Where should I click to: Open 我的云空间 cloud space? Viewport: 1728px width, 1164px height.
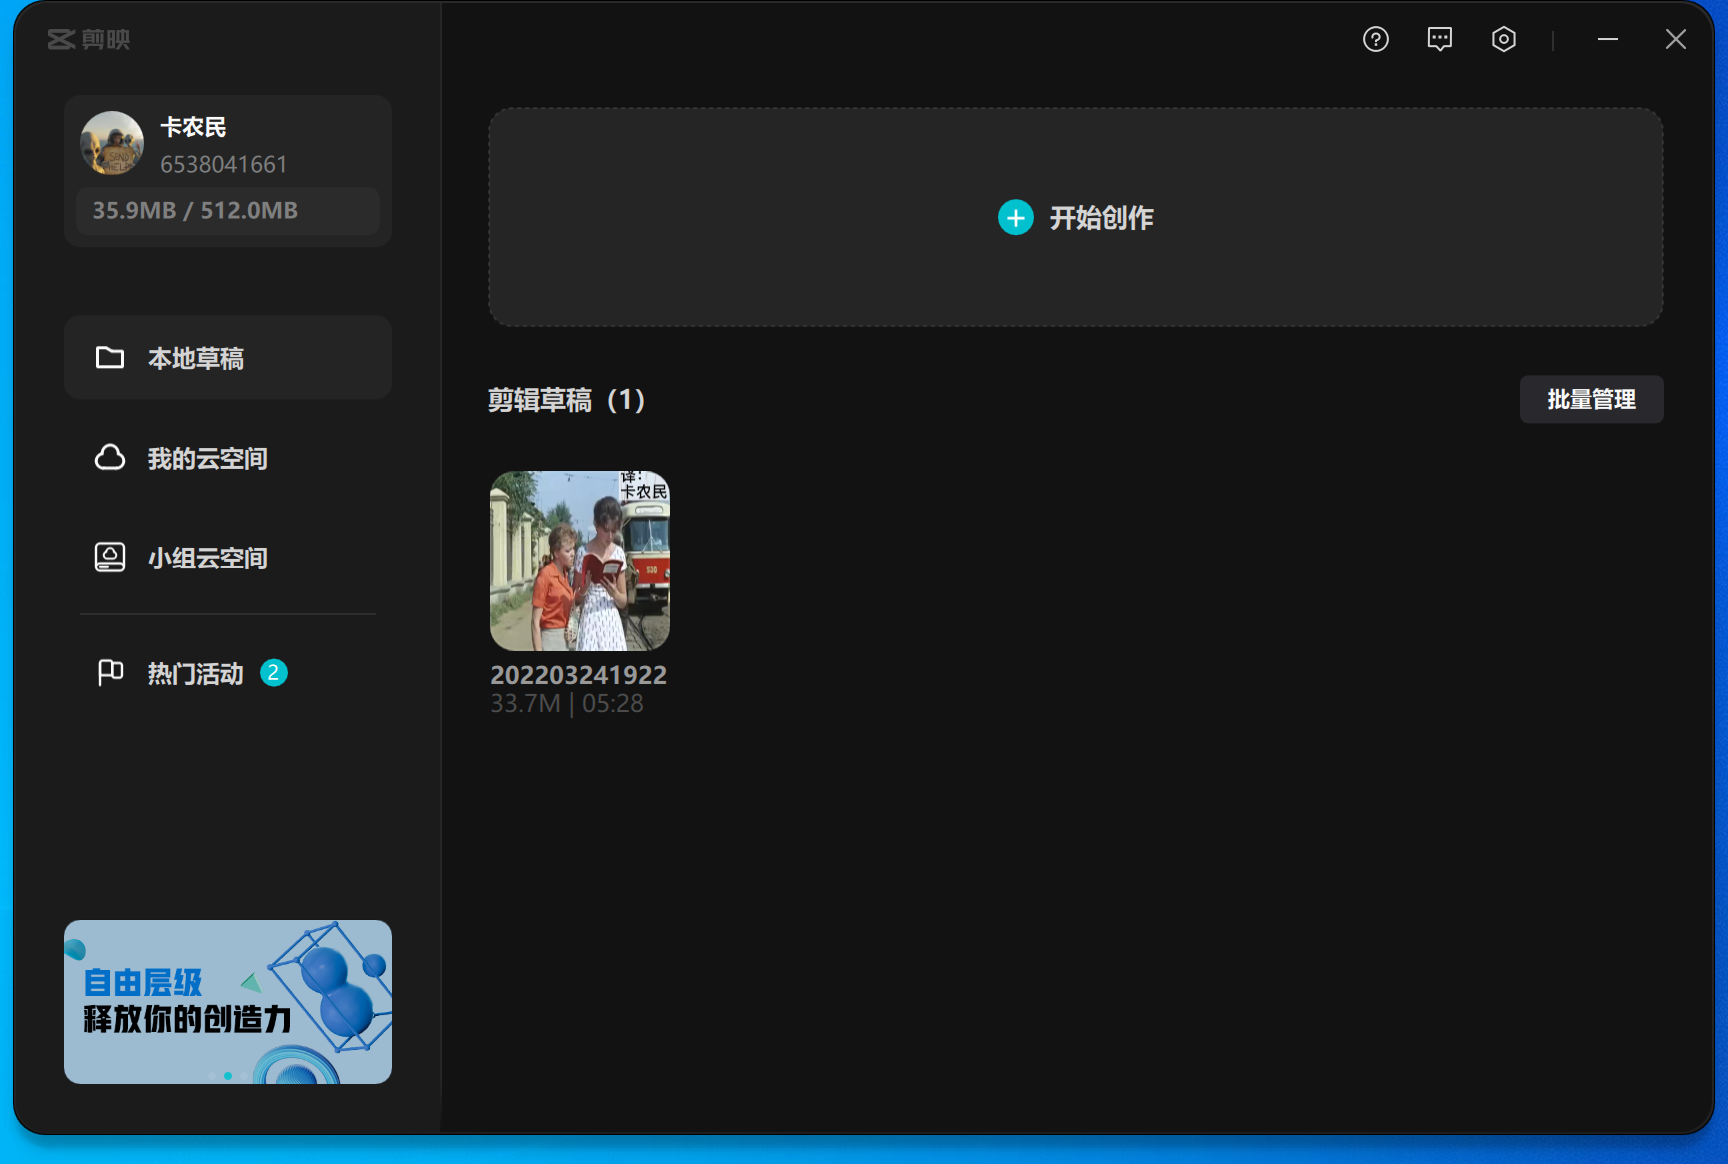pos(228,458)
